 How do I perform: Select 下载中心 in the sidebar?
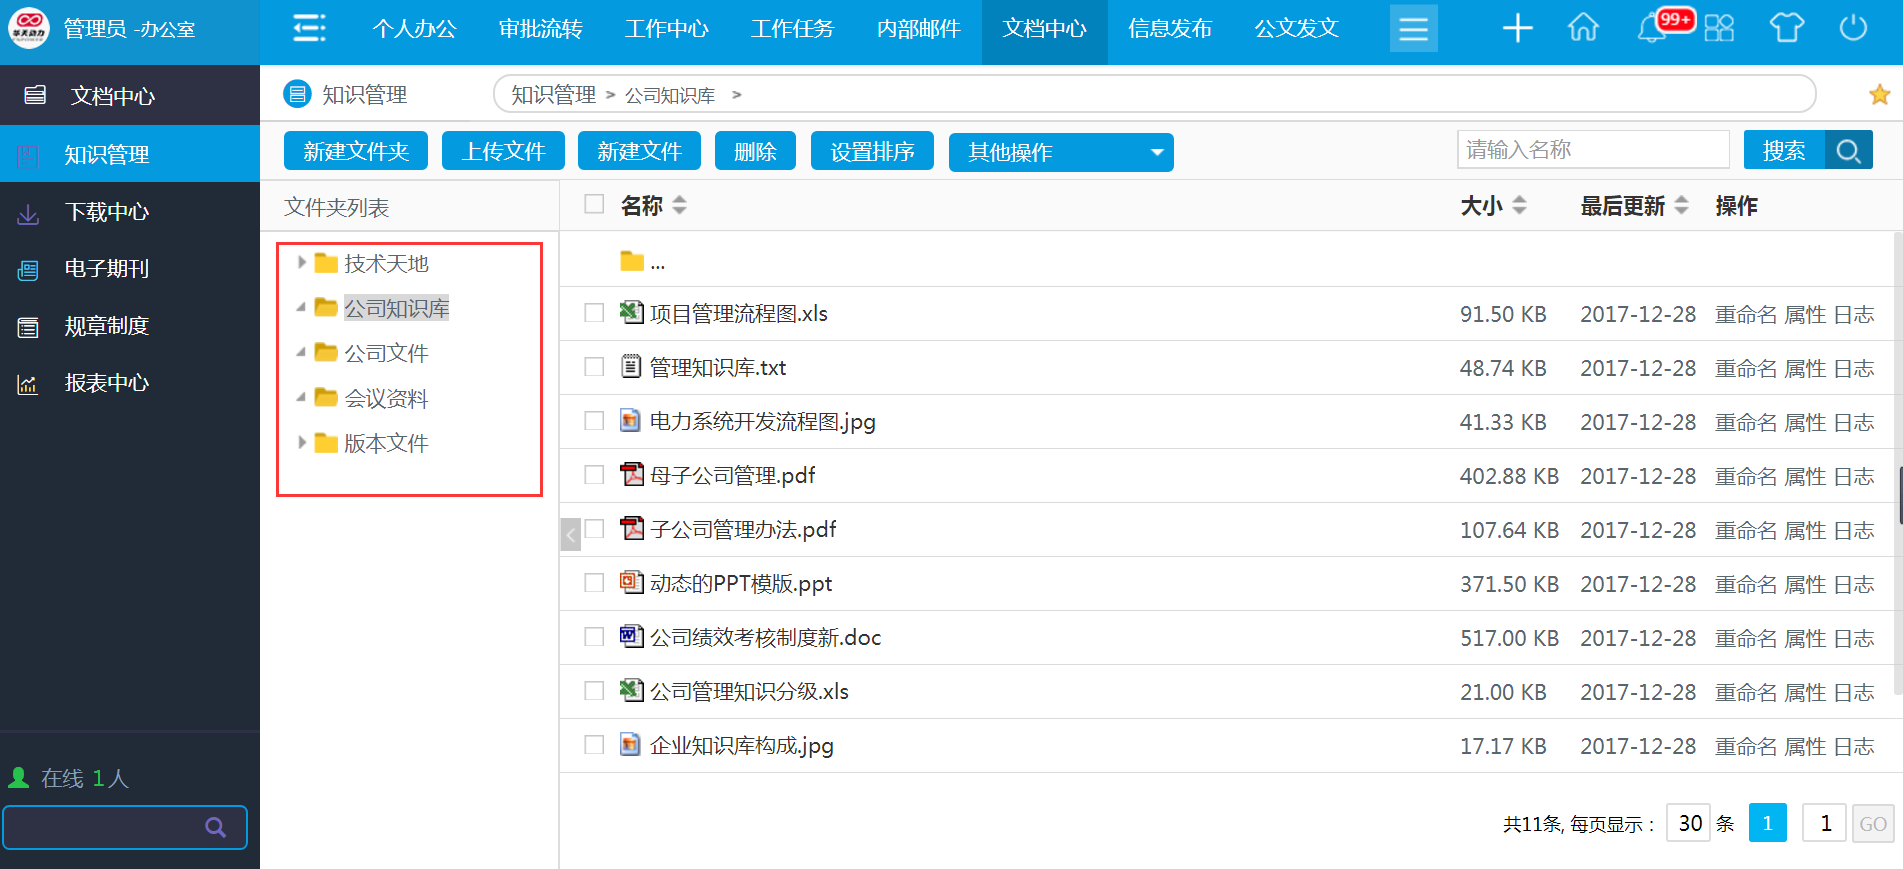point(107,212)
